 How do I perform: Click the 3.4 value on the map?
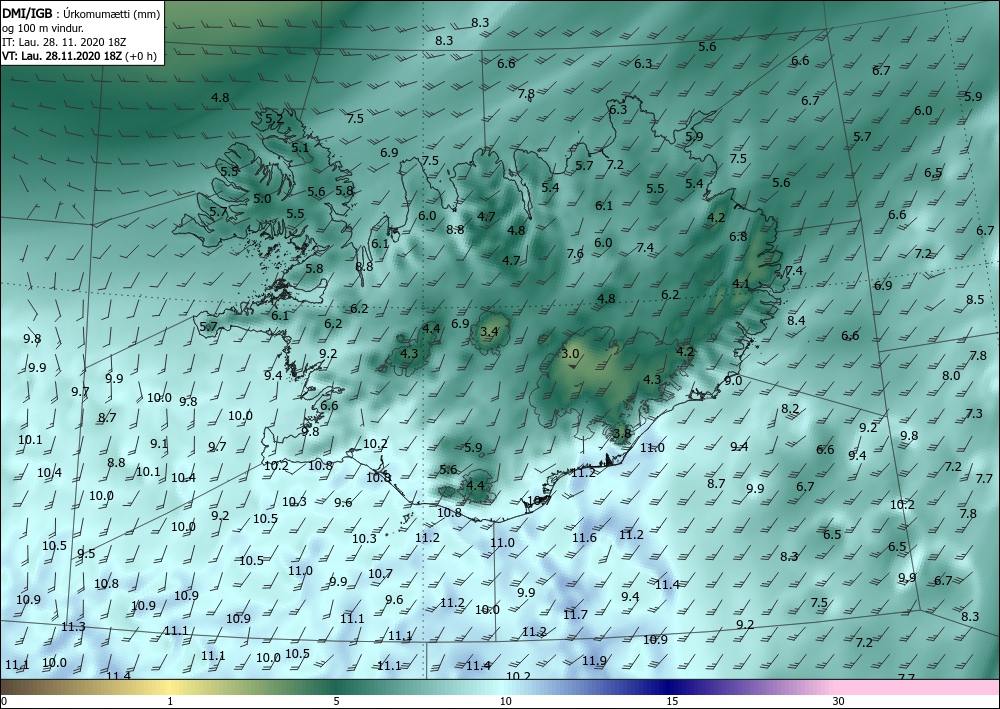489,331
